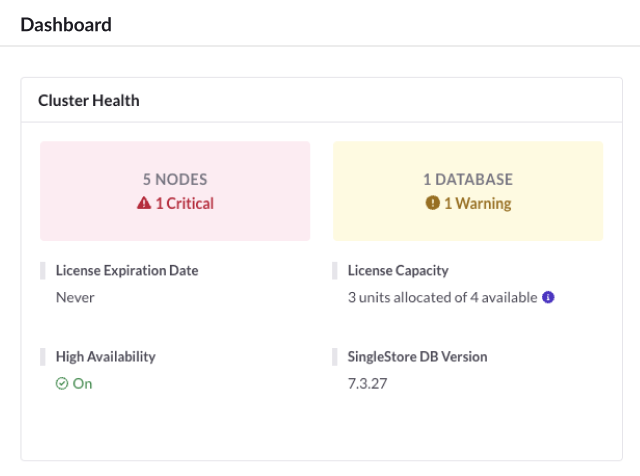Open the 1 Database warning card
Image resolution: width=640 pixels, height=476 pixels.
[x=468, y=191]
